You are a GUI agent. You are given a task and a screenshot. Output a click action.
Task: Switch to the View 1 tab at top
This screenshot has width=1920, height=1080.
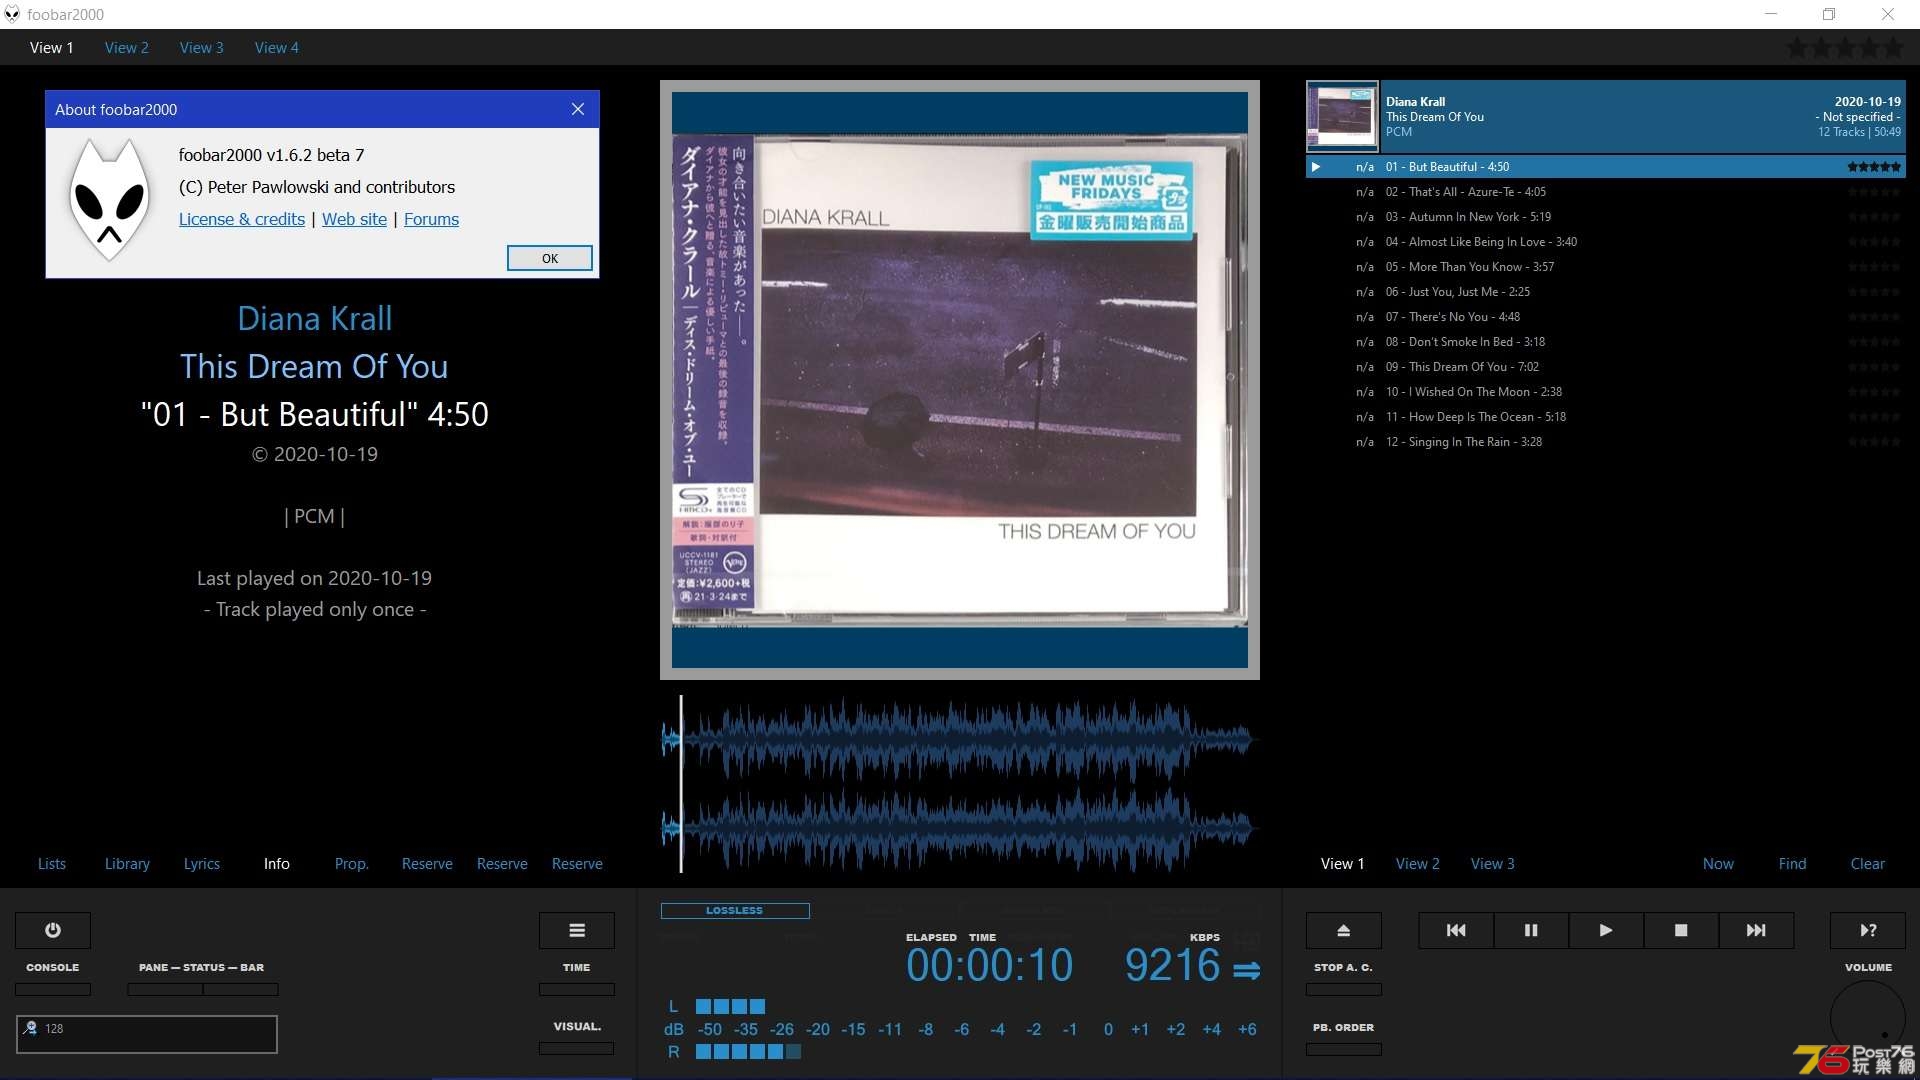pos(52,47)
